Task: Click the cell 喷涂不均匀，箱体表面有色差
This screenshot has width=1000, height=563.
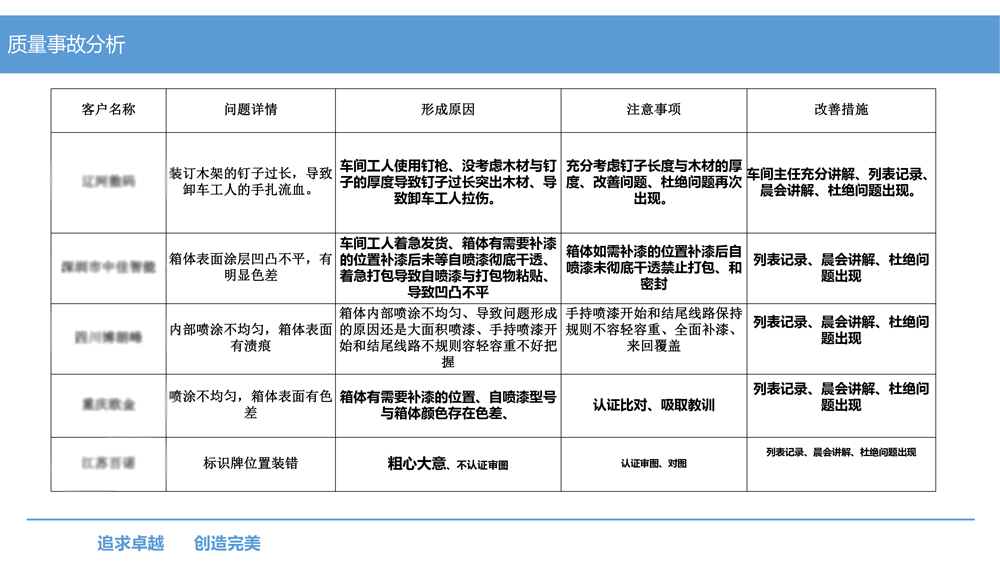Action: [251, 404]
